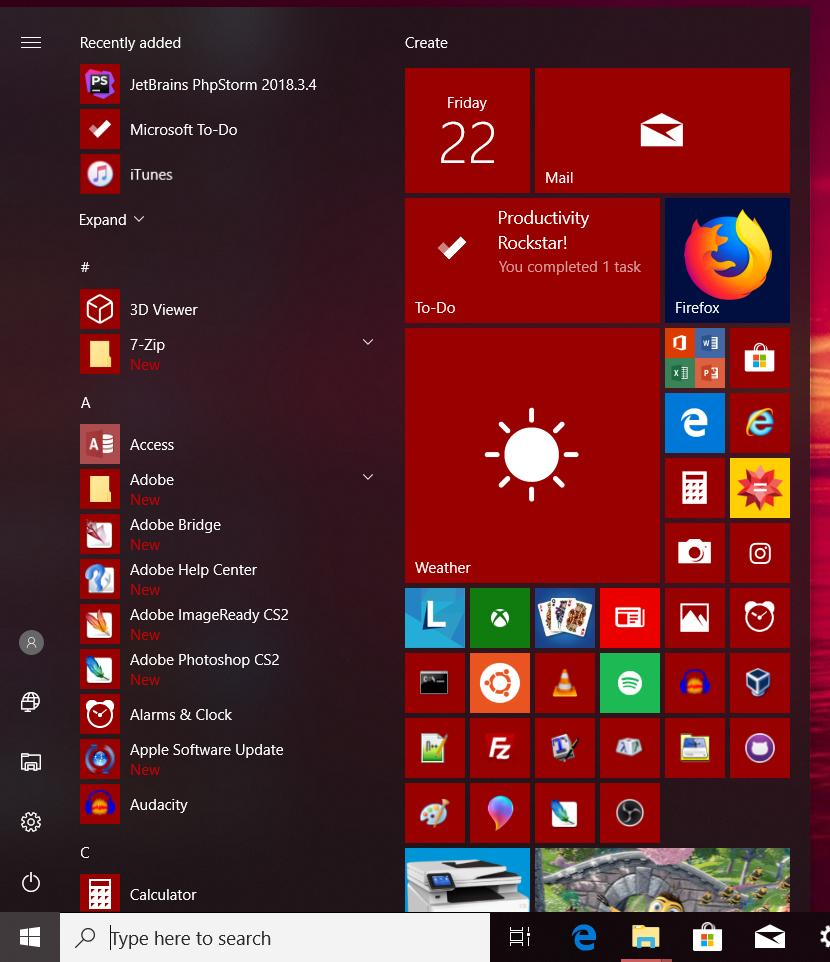Open File Explorer from the taskbar
The image size is (830, 962).
click(645, 937)
